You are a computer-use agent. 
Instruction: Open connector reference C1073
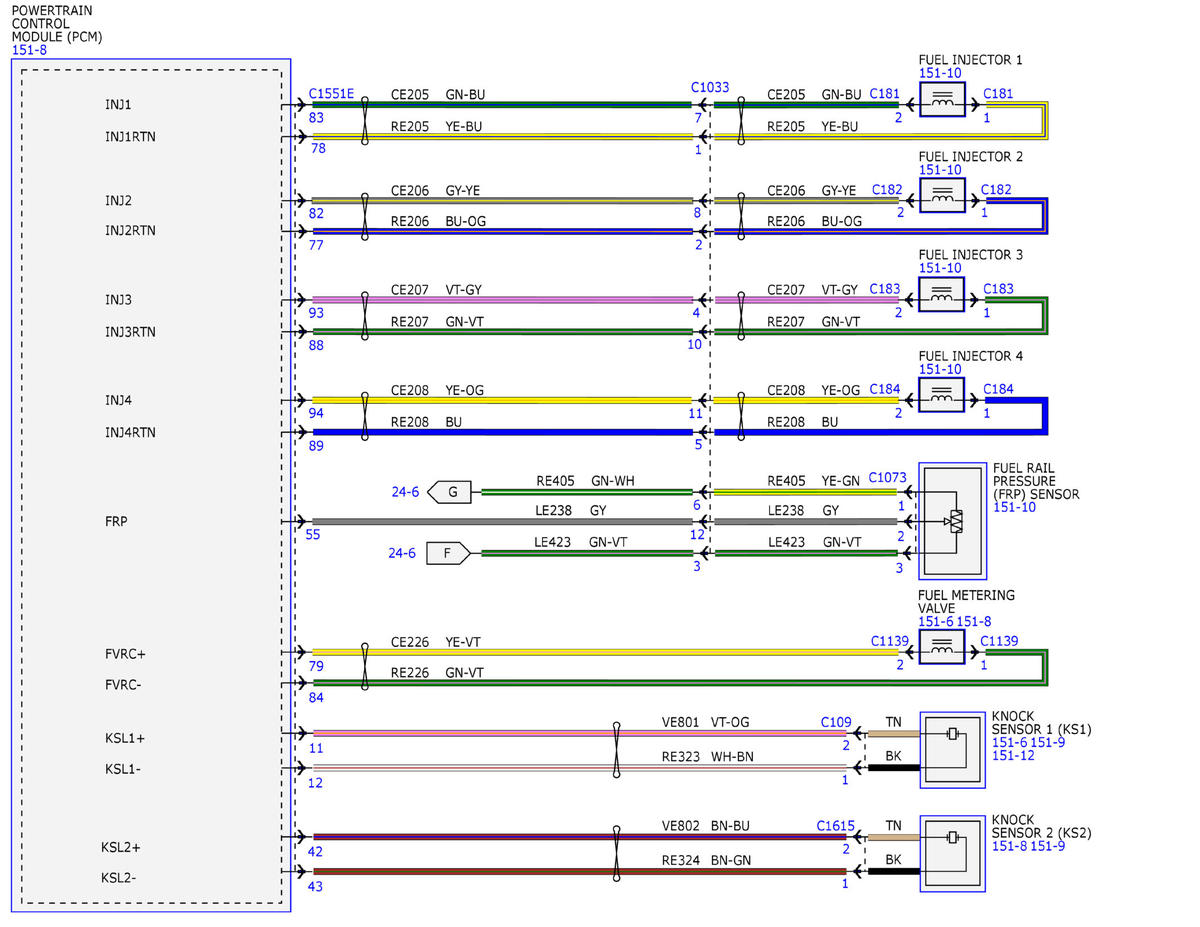click(x=887, y=478)
